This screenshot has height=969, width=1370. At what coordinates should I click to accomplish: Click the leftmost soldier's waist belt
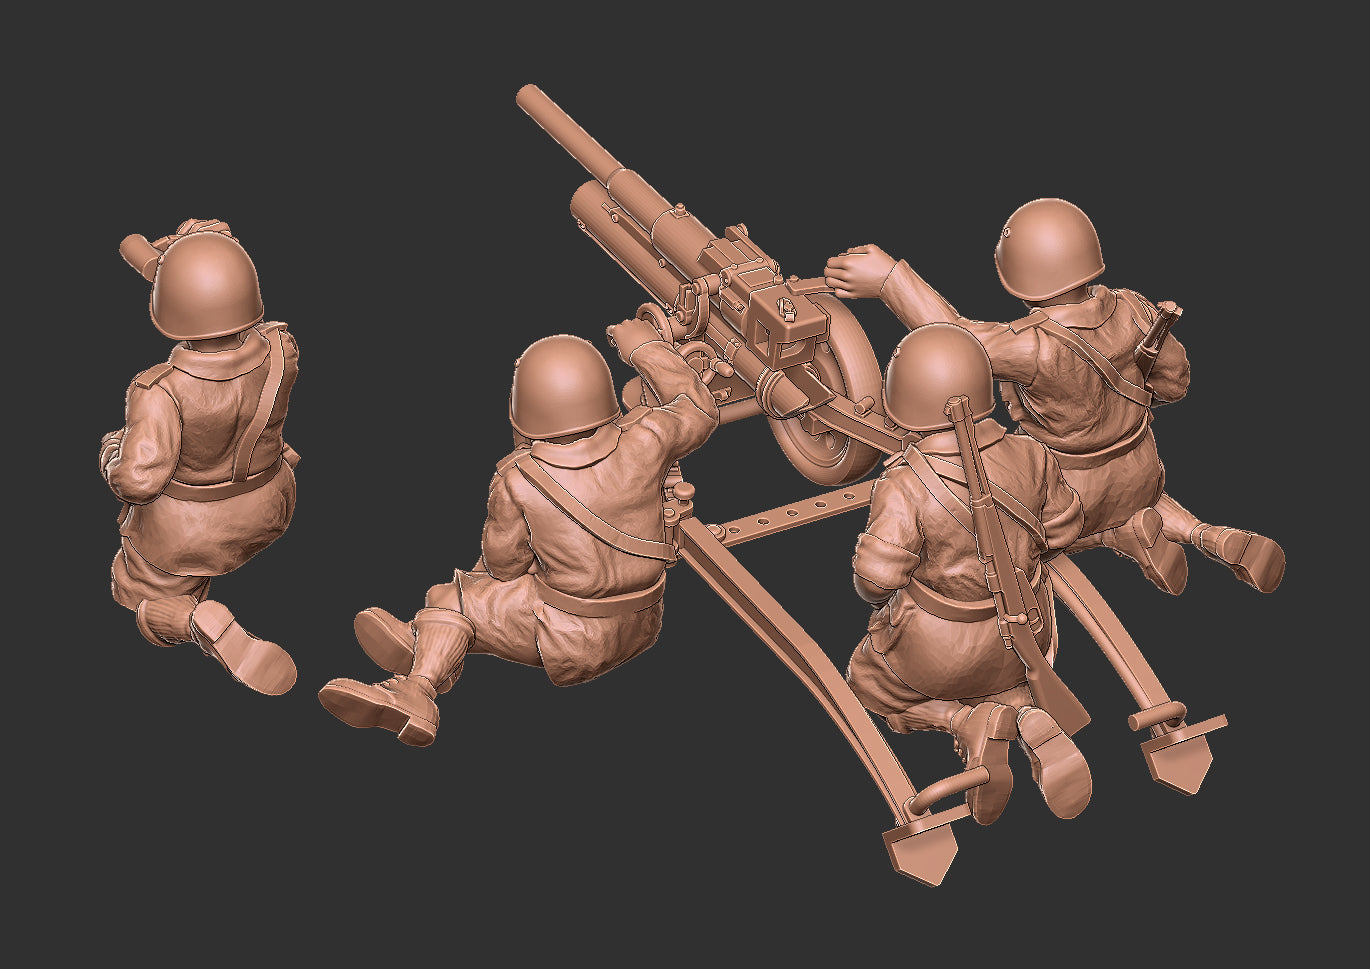tap(222, 487)
